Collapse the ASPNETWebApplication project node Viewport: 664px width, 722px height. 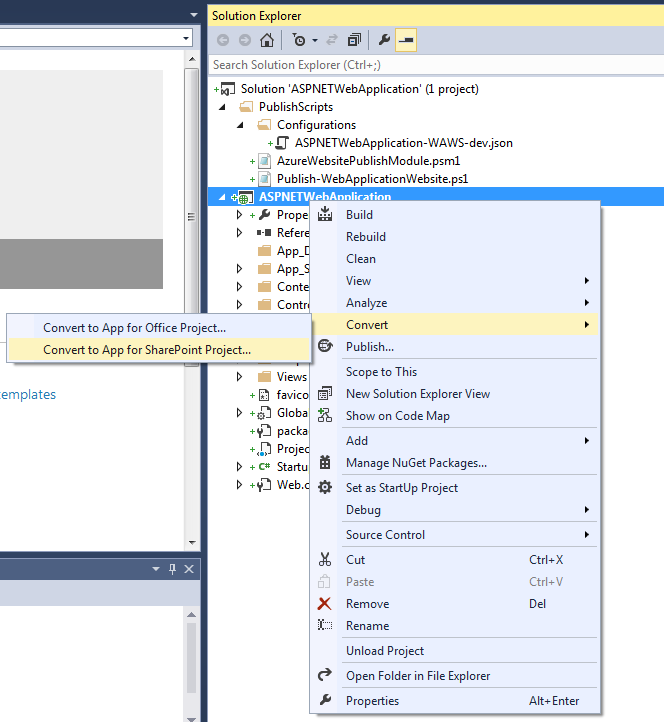pos(222,197)
